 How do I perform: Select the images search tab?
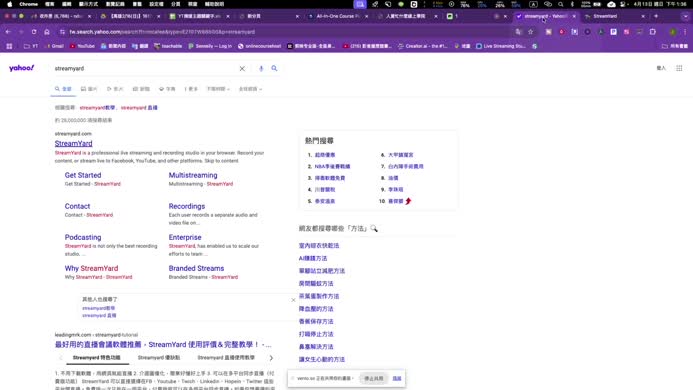(x=89, y=89)
